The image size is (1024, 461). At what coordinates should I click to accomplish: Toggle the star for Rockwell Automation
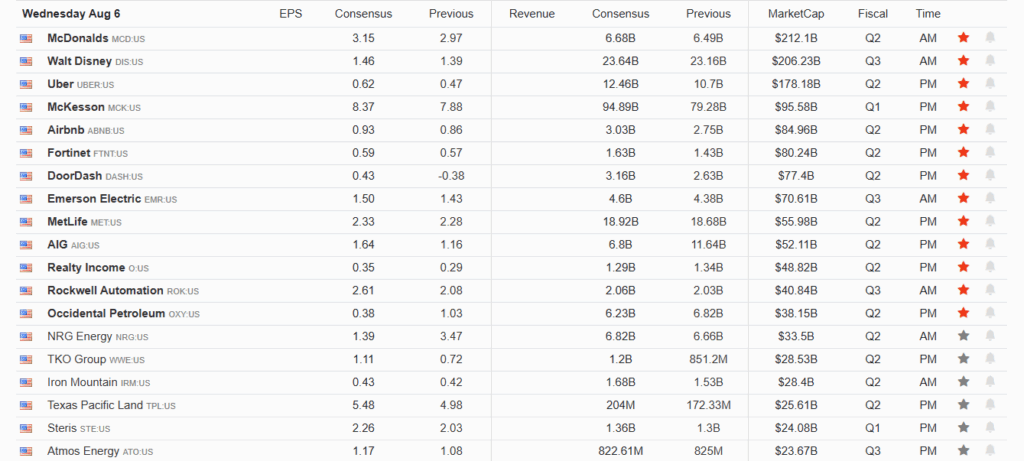click(964, 290)
